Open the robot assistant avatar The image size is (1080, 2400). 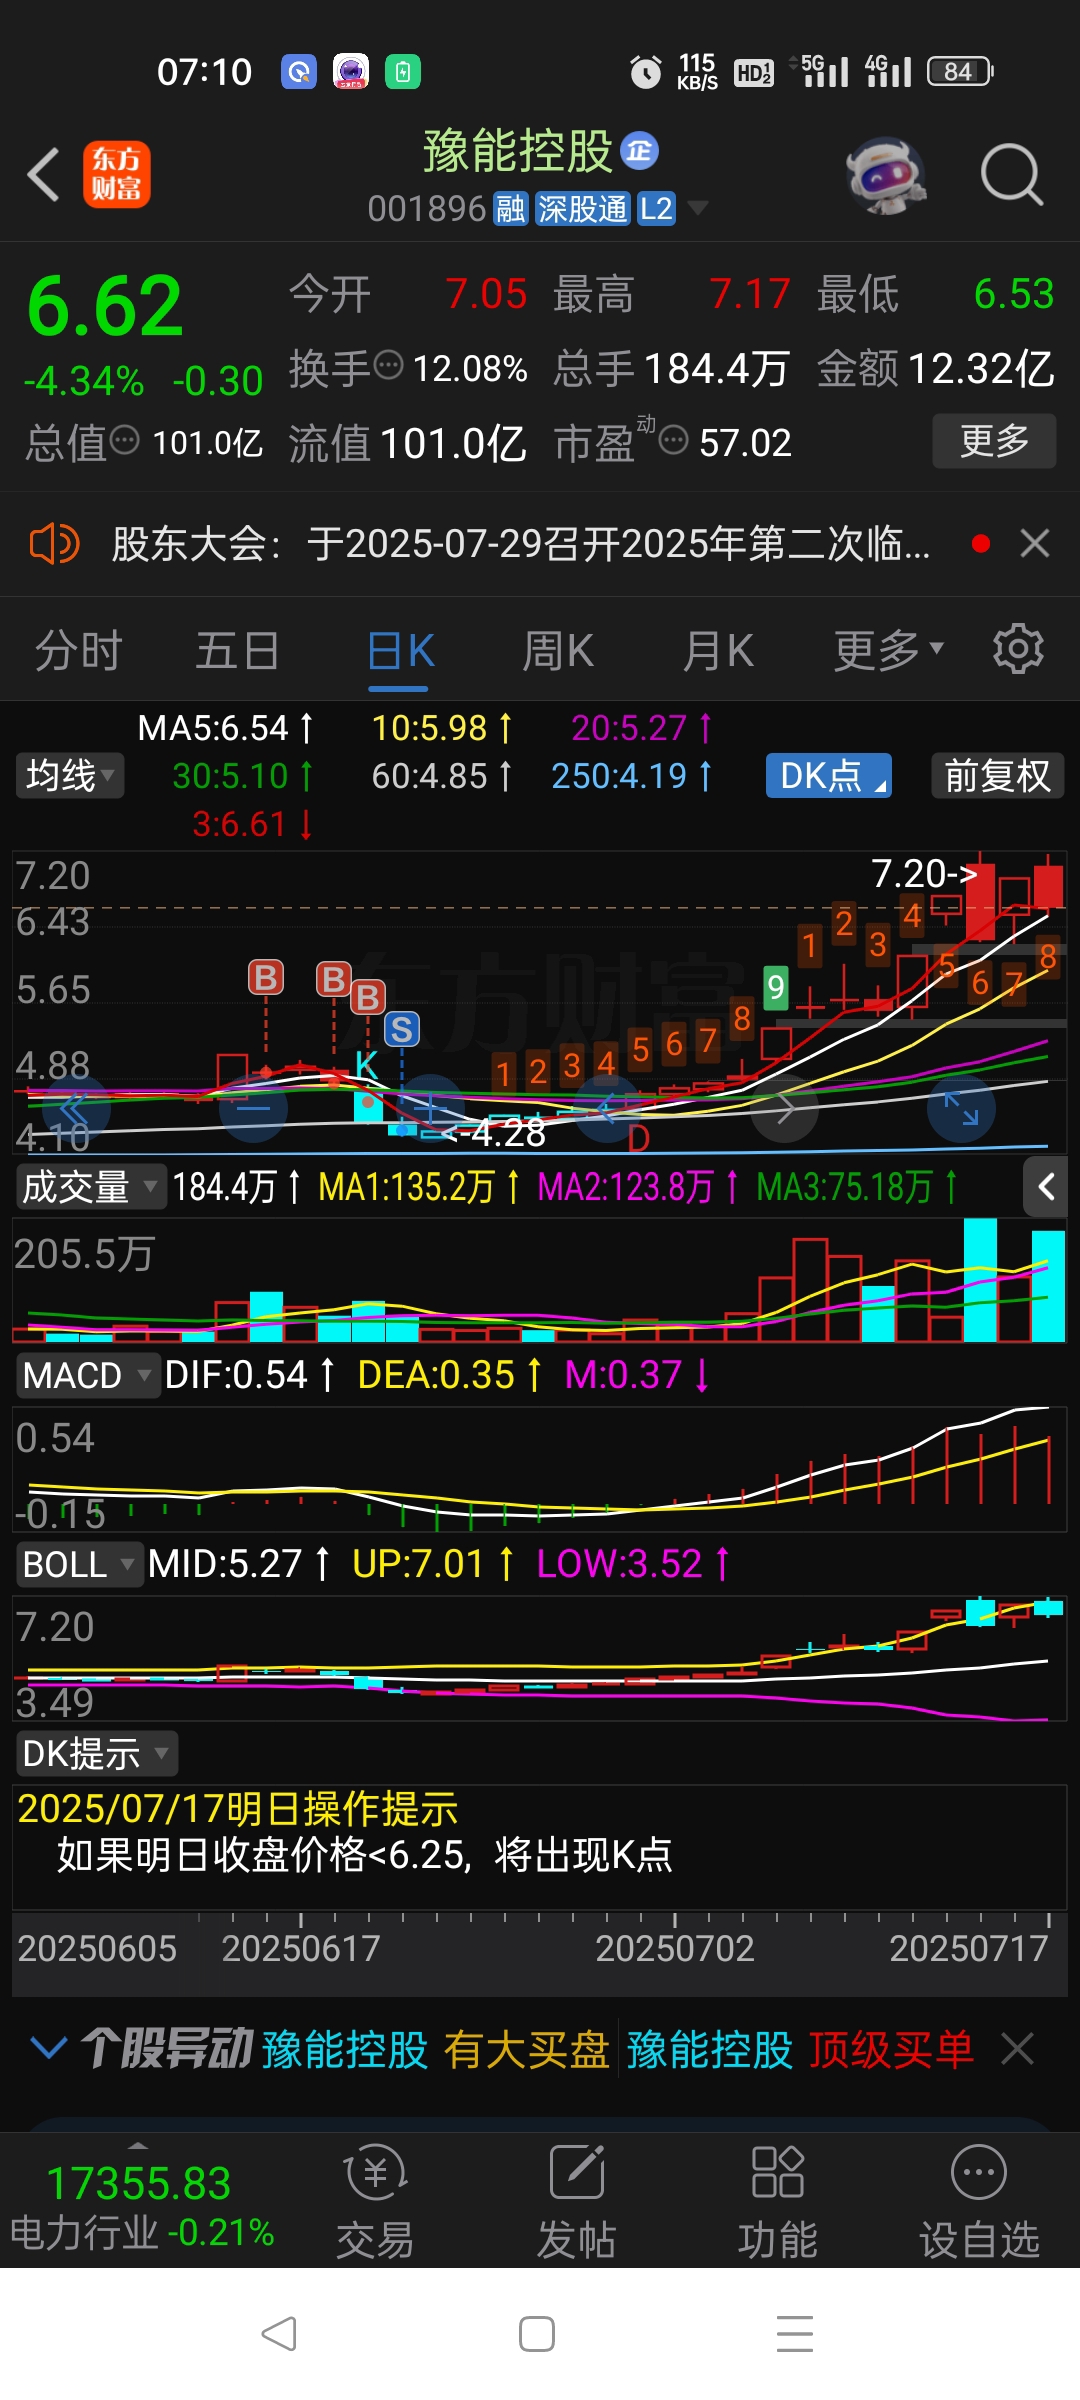[x=885, y=175]
